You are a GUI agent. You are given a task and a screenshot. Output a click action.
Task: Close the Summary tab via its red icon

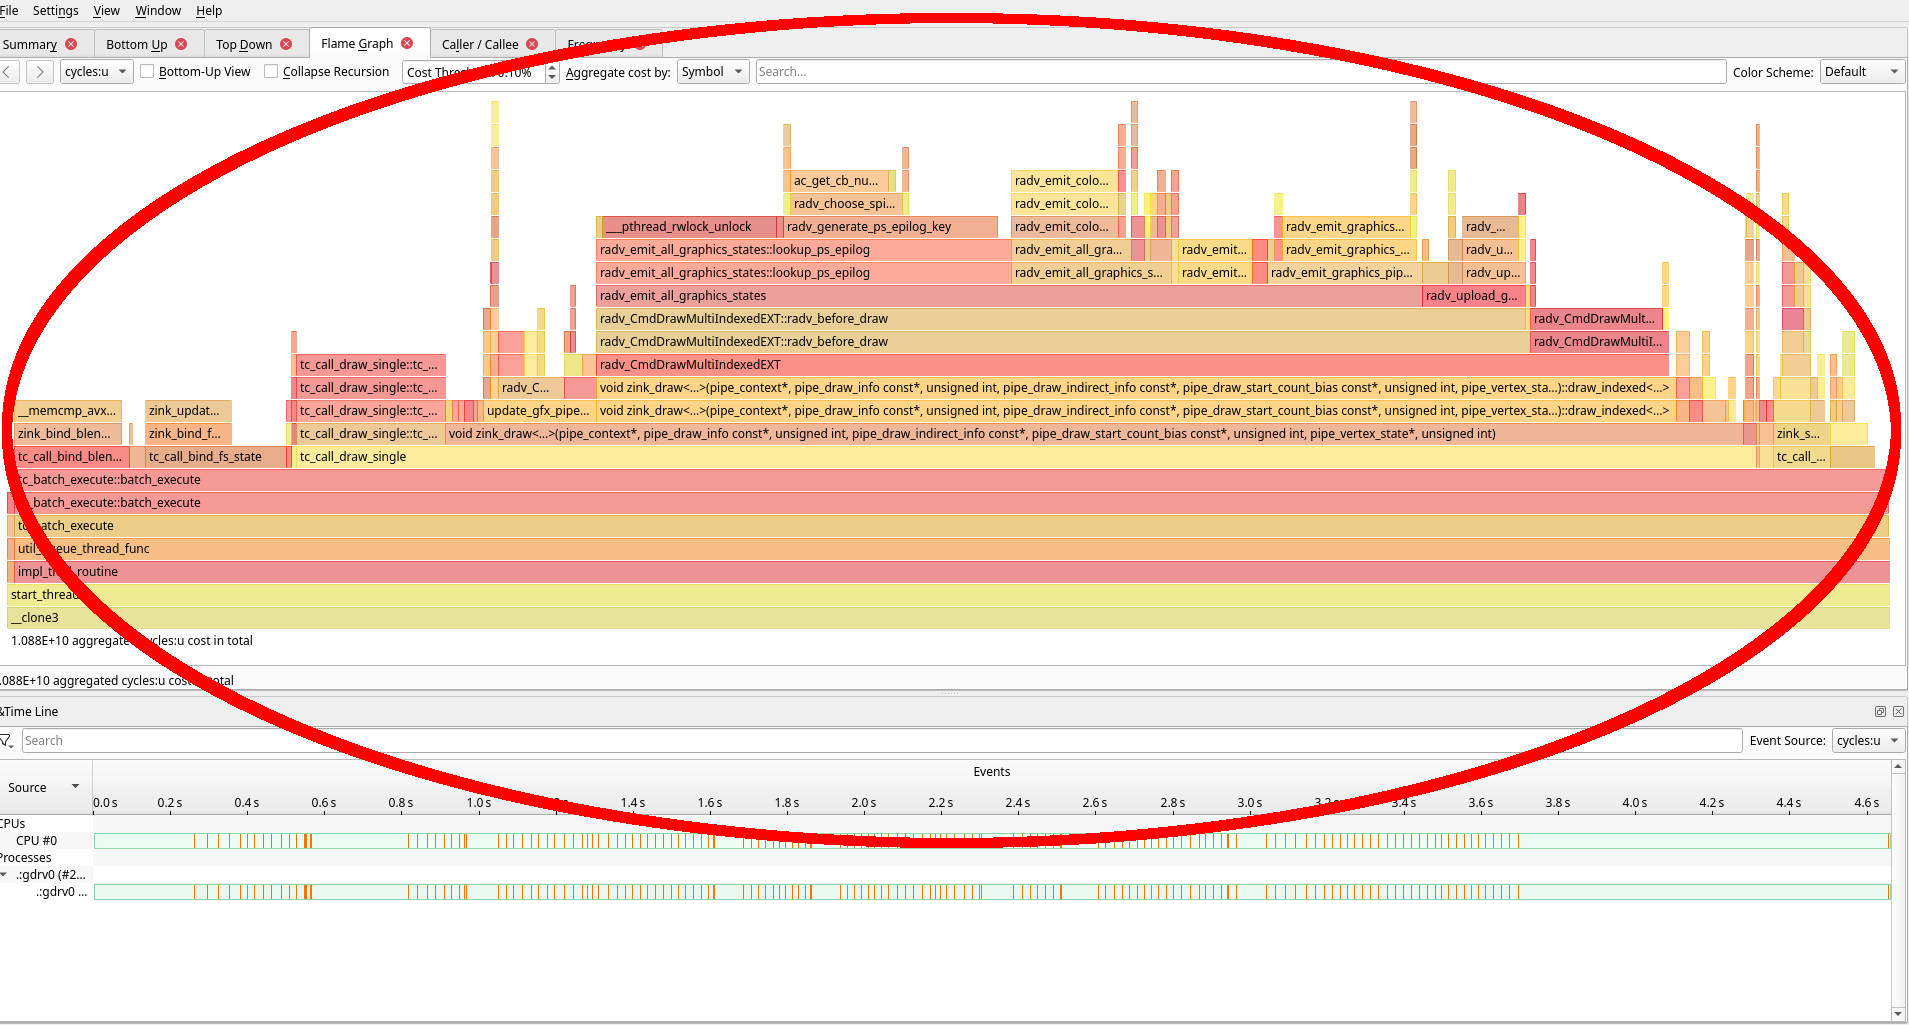(71, 44)
